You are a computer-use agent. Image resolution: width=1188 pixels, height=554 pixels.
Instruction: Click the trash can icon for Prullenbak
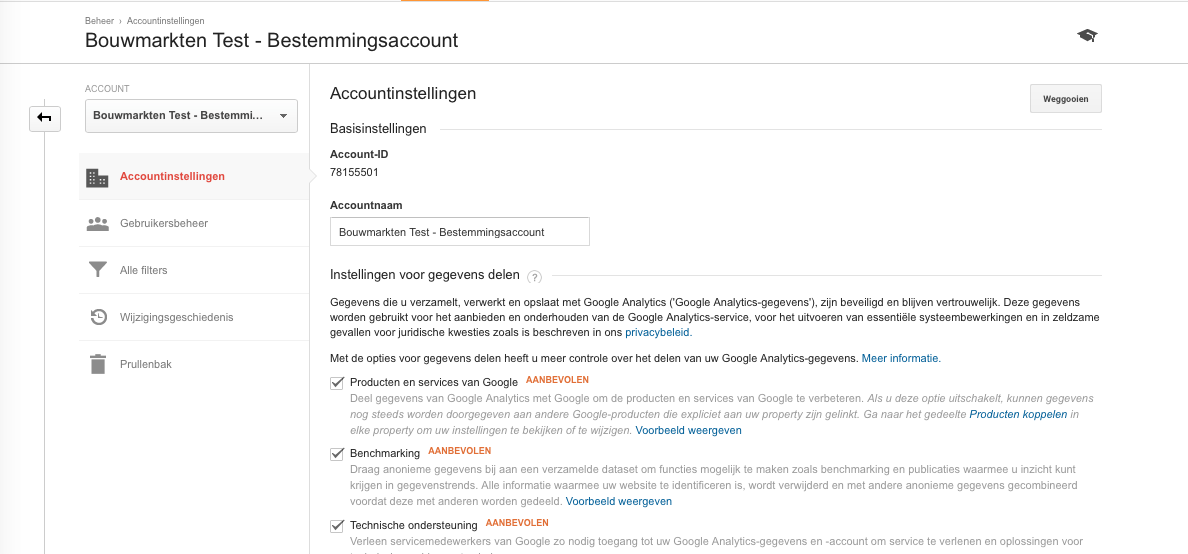tap(98, 364)
